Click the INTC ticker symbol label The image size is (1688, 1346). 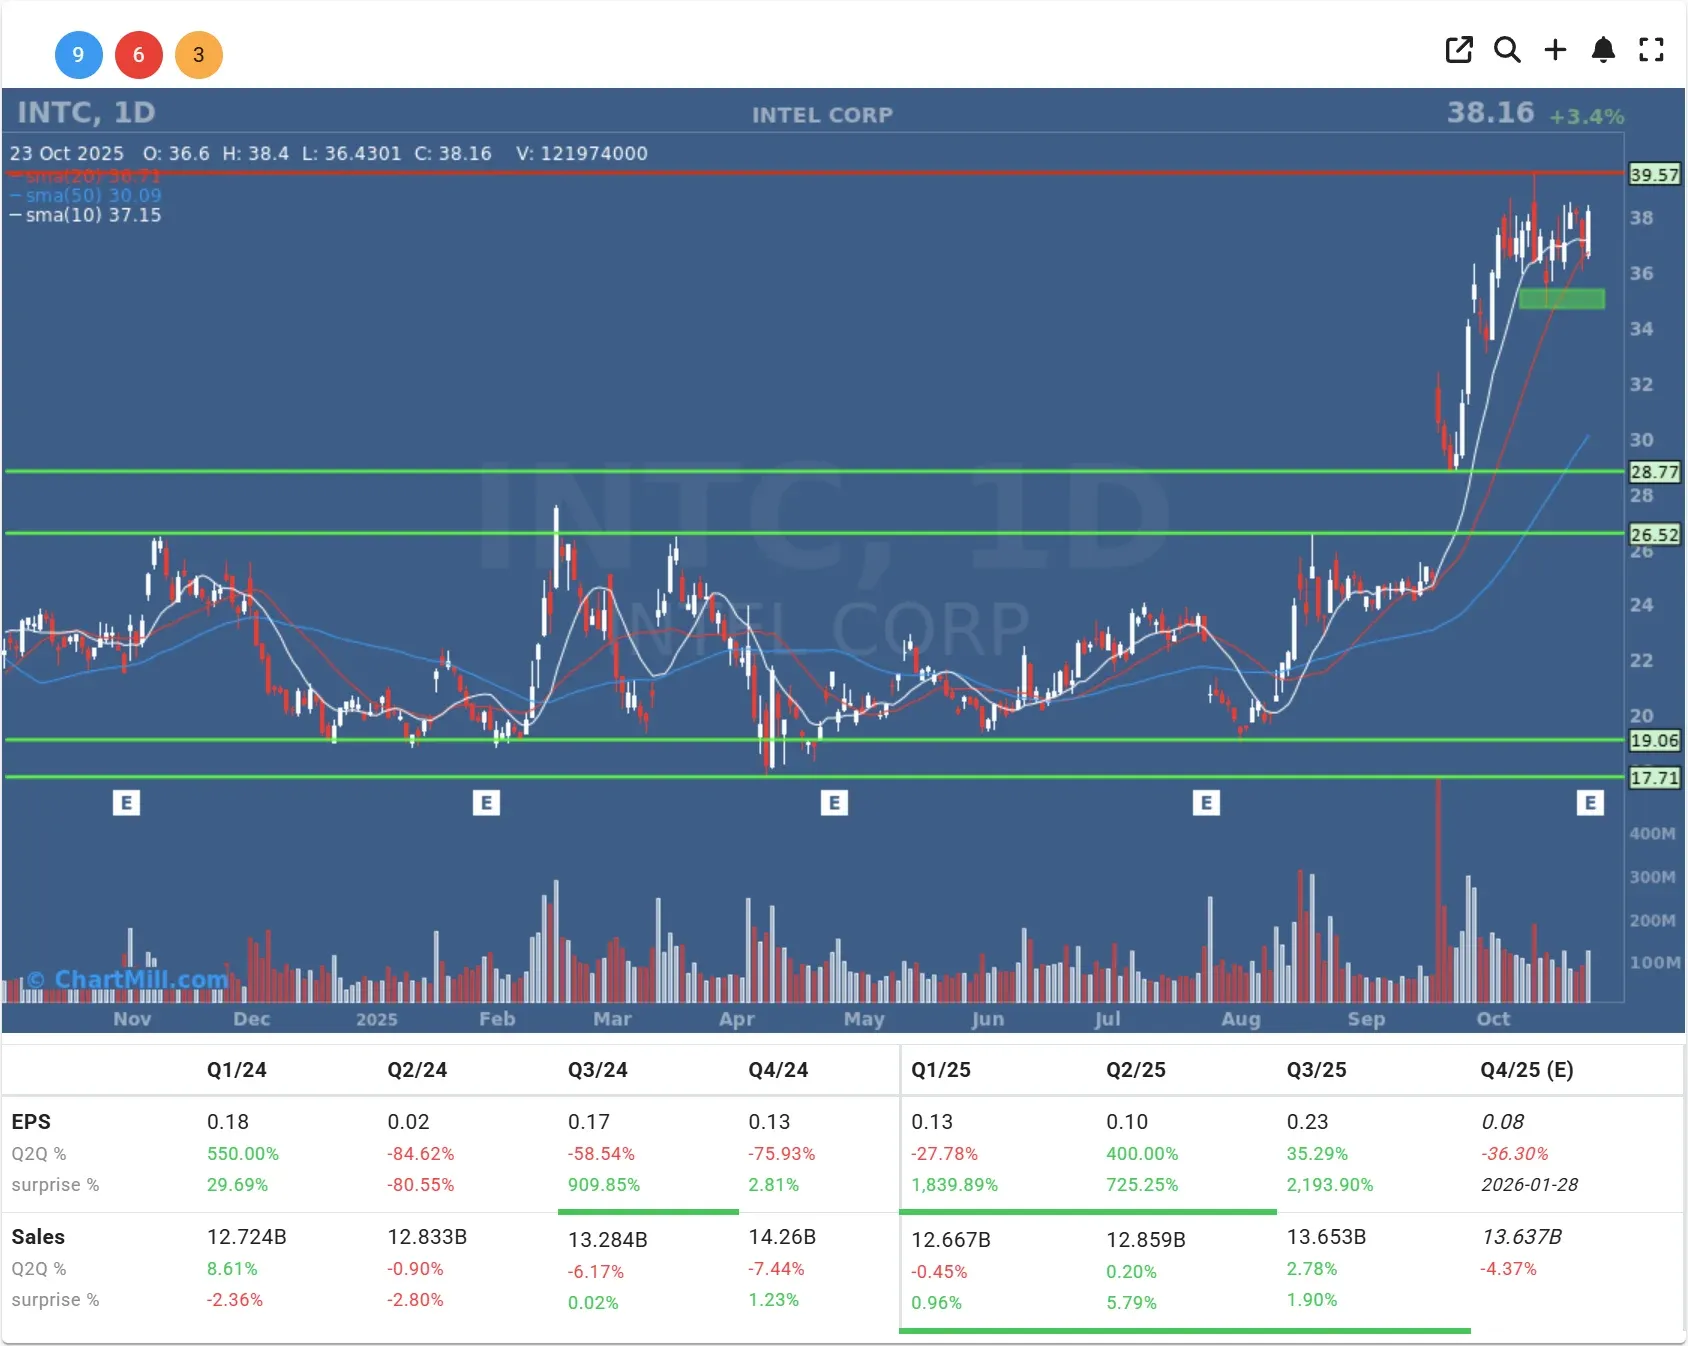click(50, 112)
